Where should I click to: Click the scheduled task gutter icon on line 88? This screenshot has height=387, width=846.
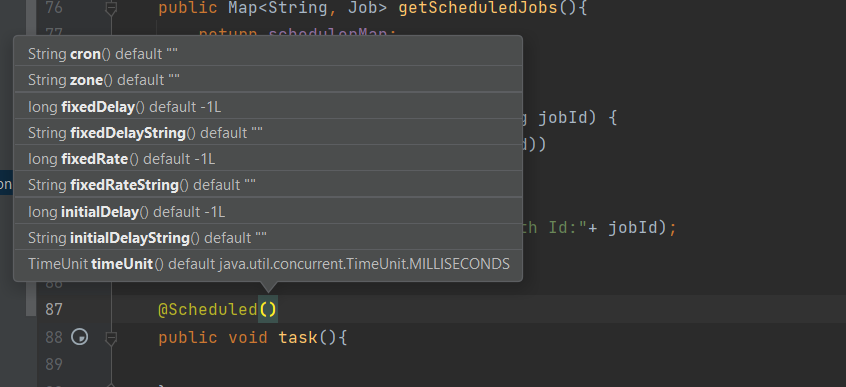[80, 337]
